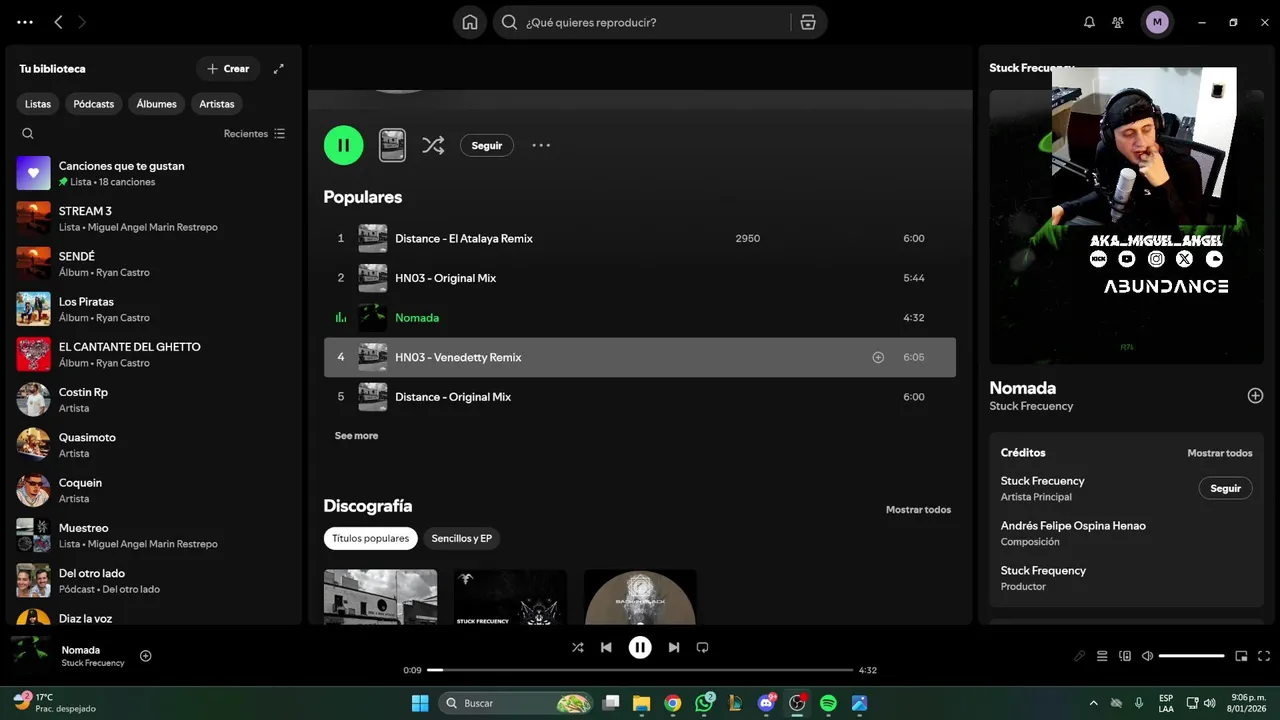
Task: Select the 'Distance - Original Mix' row
Action: (640, 397)
